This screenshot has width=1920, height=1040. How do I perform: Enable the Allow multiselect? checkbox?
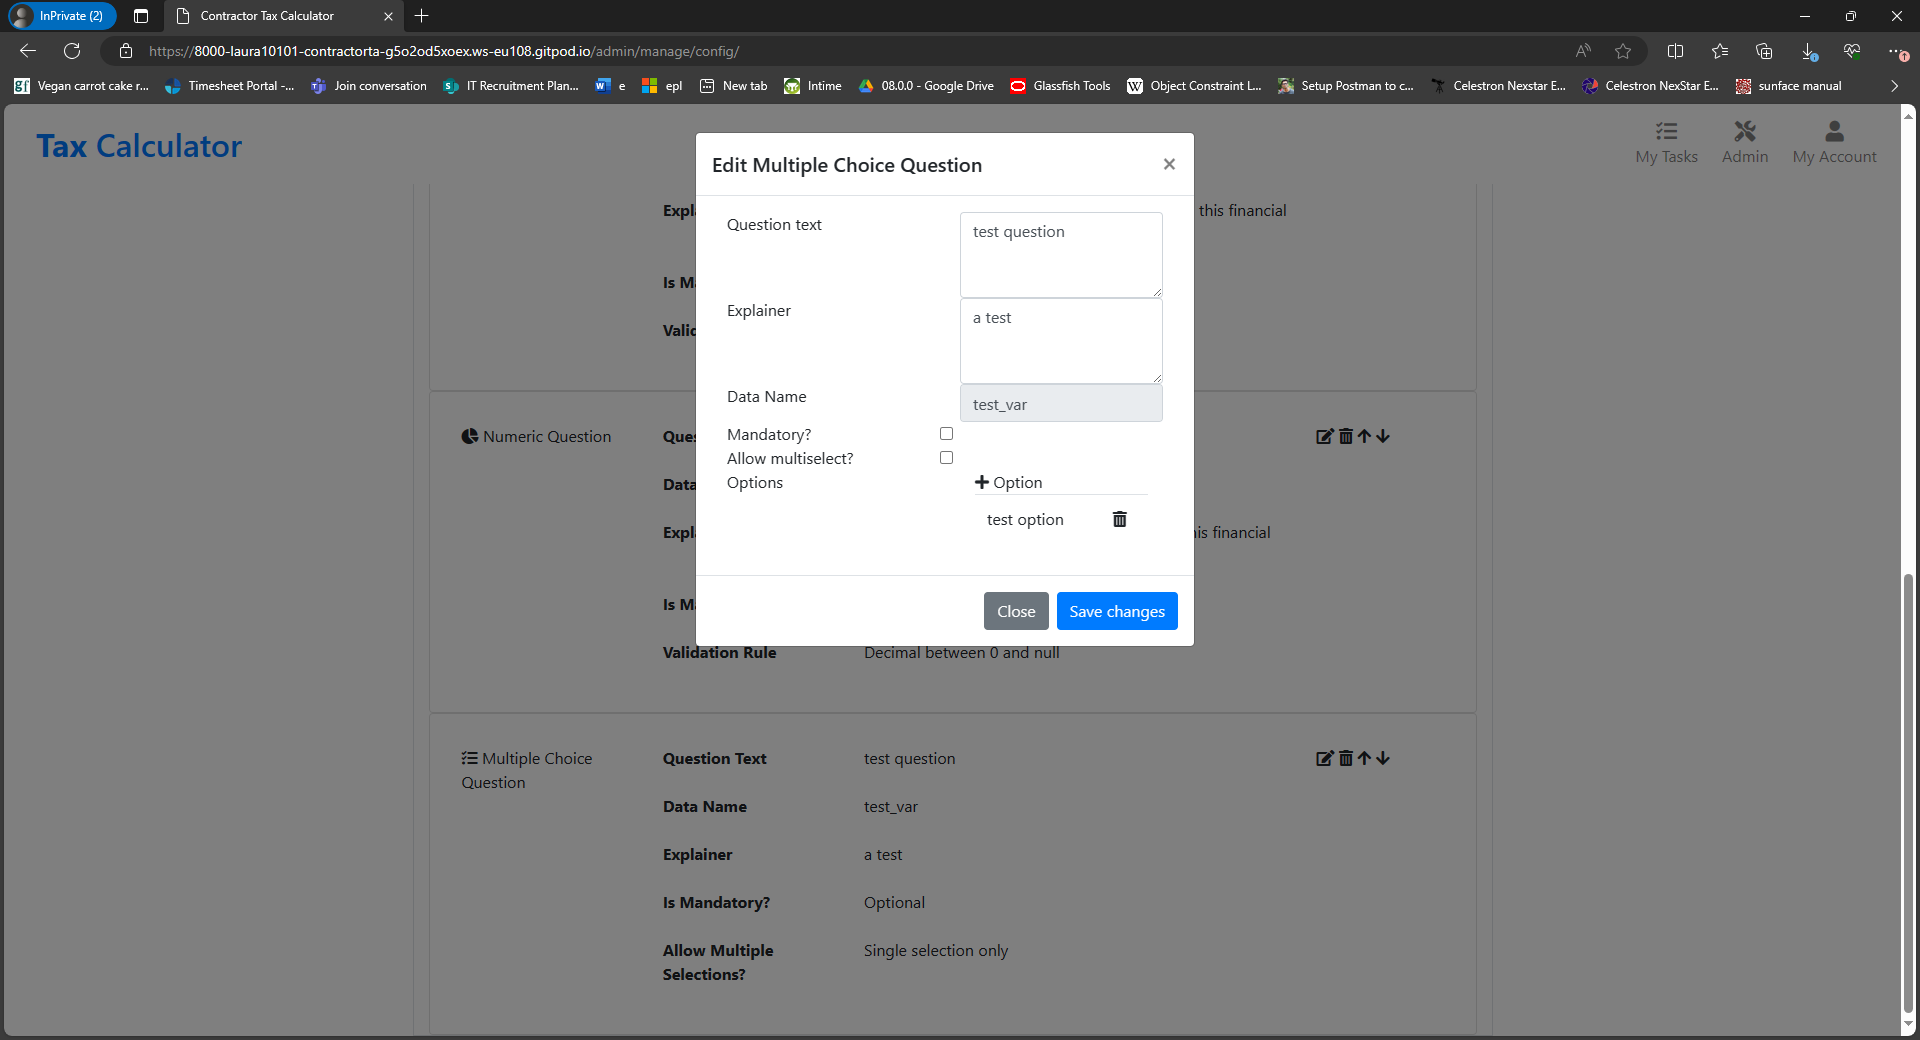(x=946, y=458)
